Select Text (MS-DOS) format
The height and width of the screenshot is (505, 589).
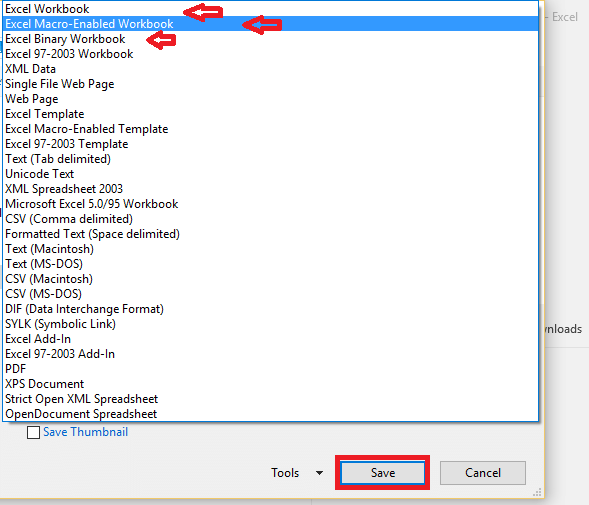coord(270,264)
